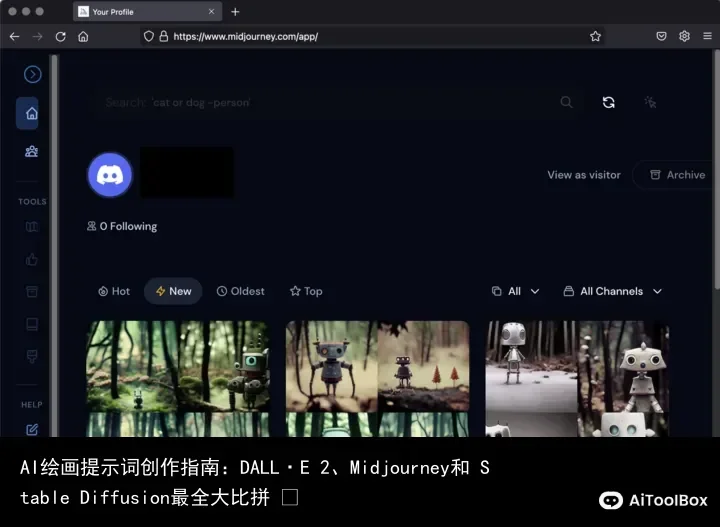Click the refresh sync icon beside search
The image size is (720, 527).
(x=608, y=102)
